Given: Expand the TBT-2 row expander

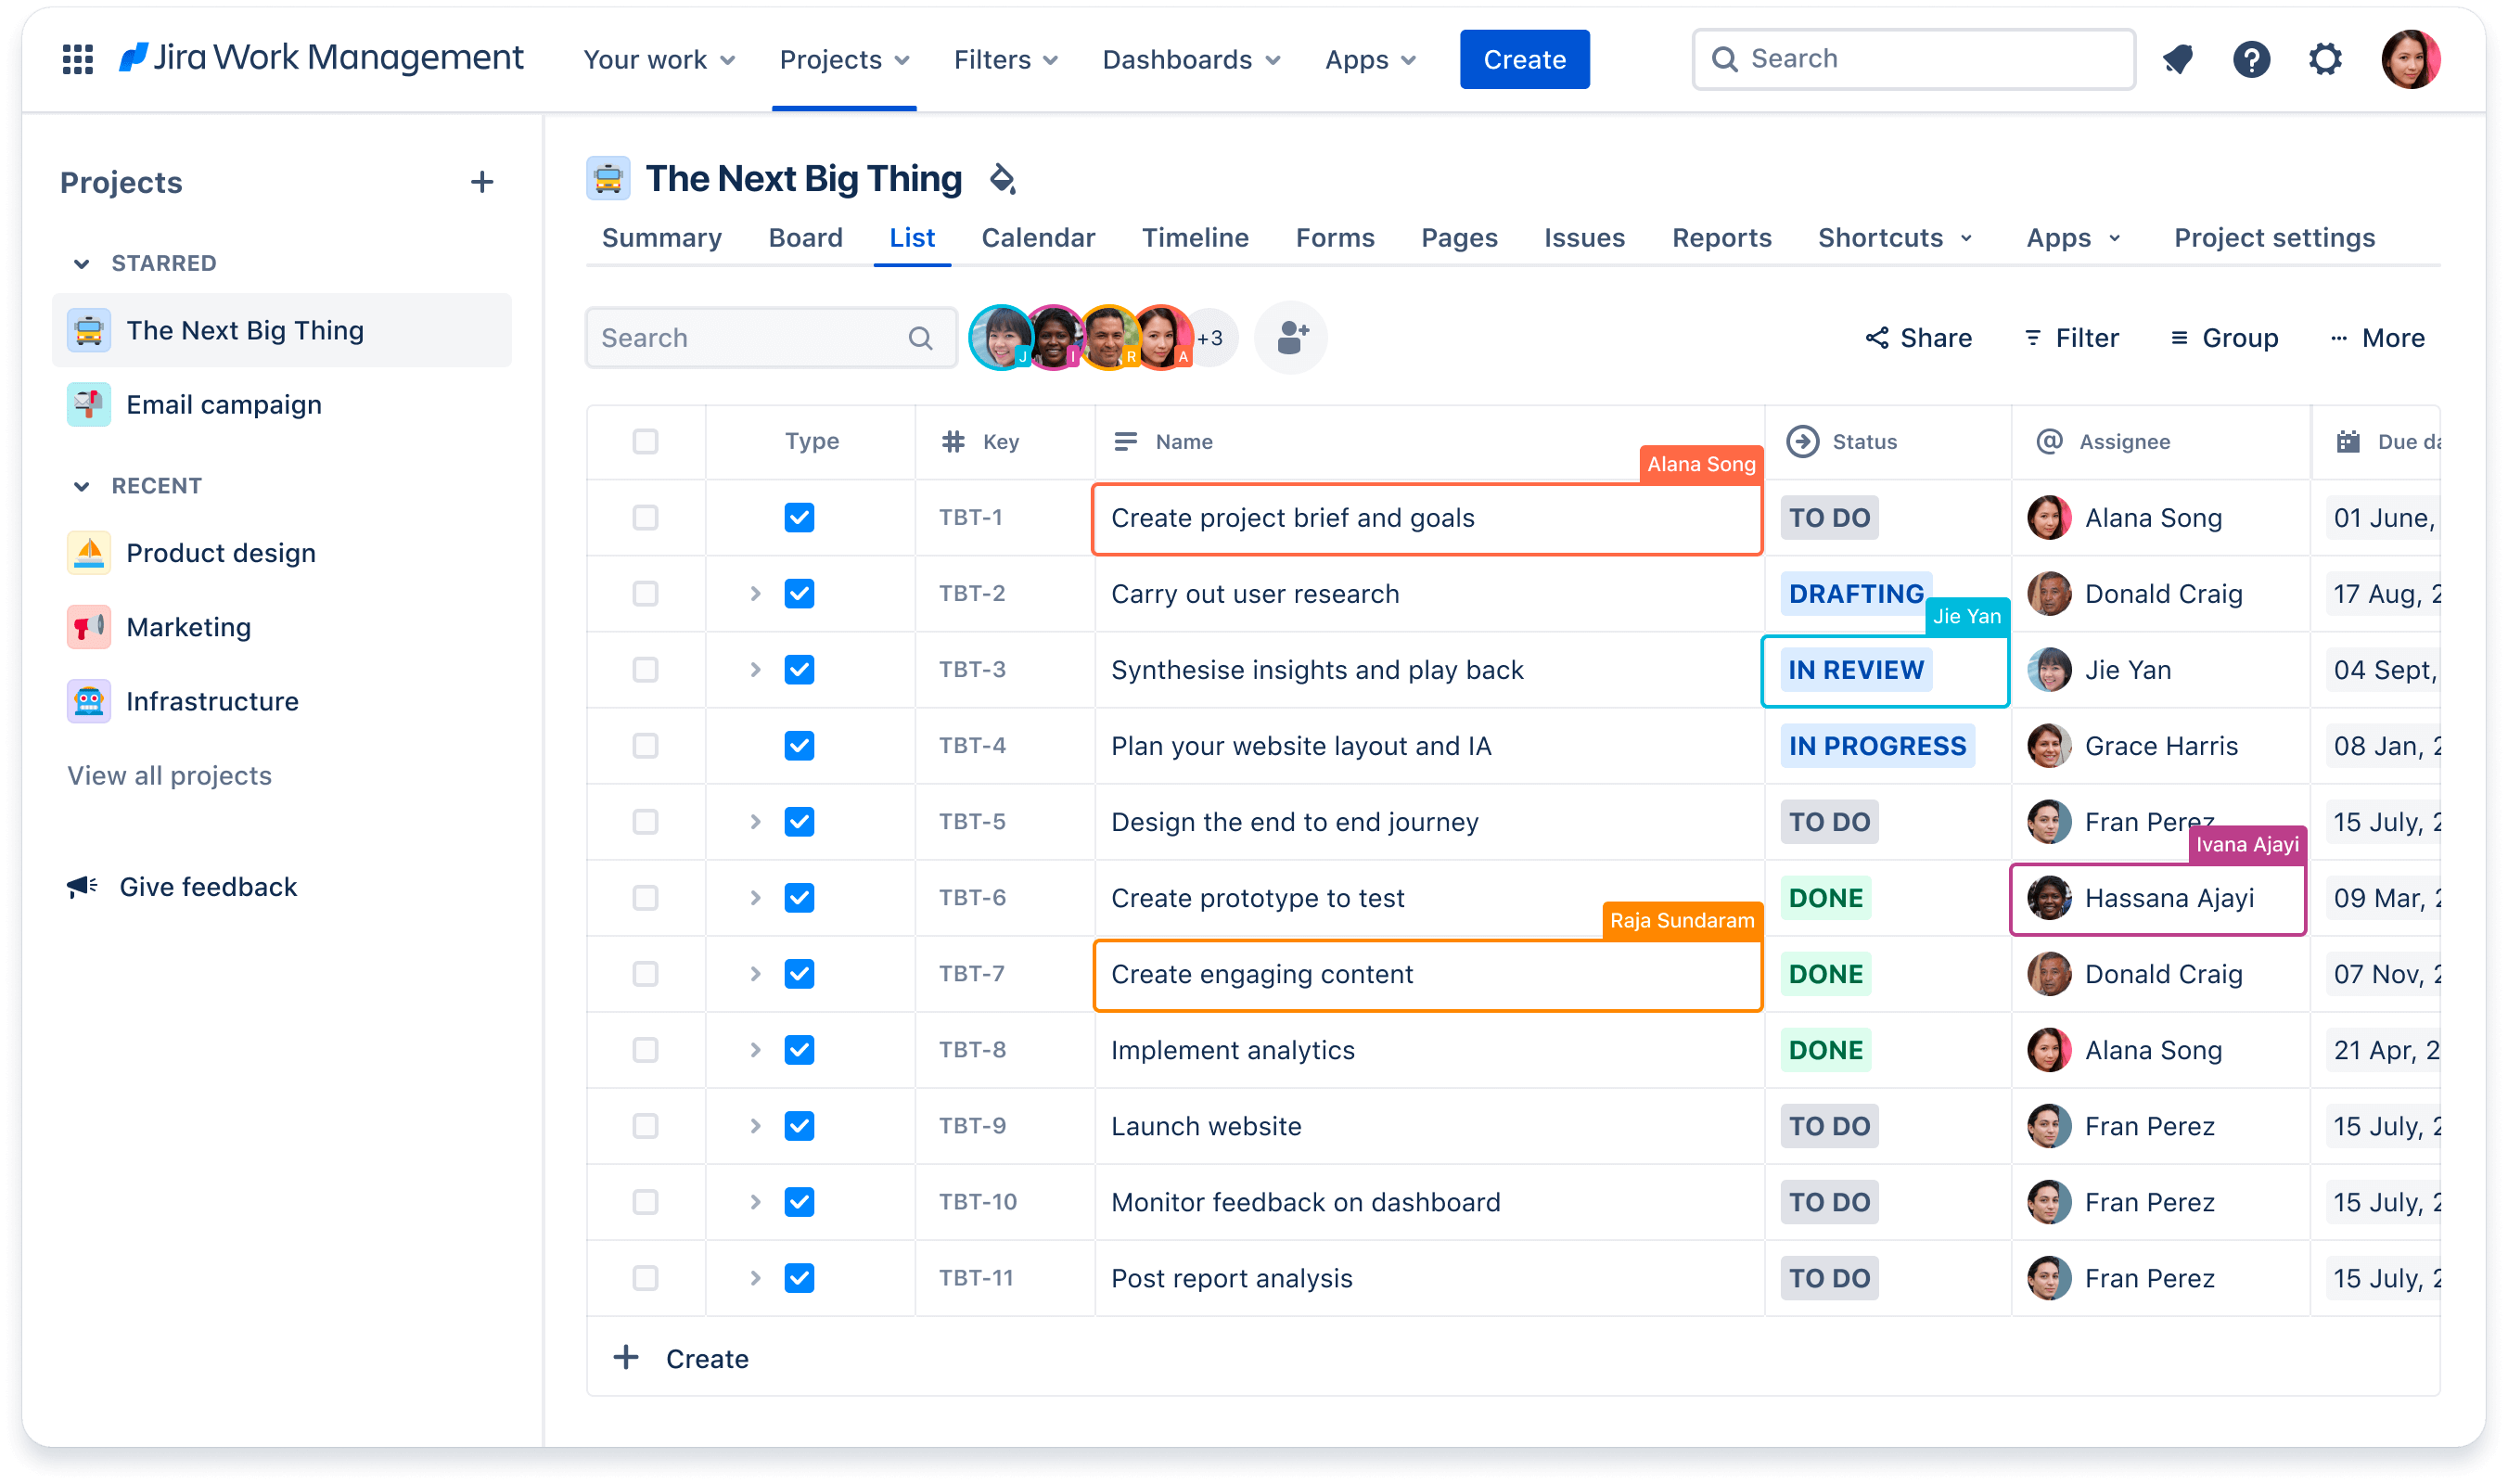Looking at the screenshot, I should (x=752, y=594).
